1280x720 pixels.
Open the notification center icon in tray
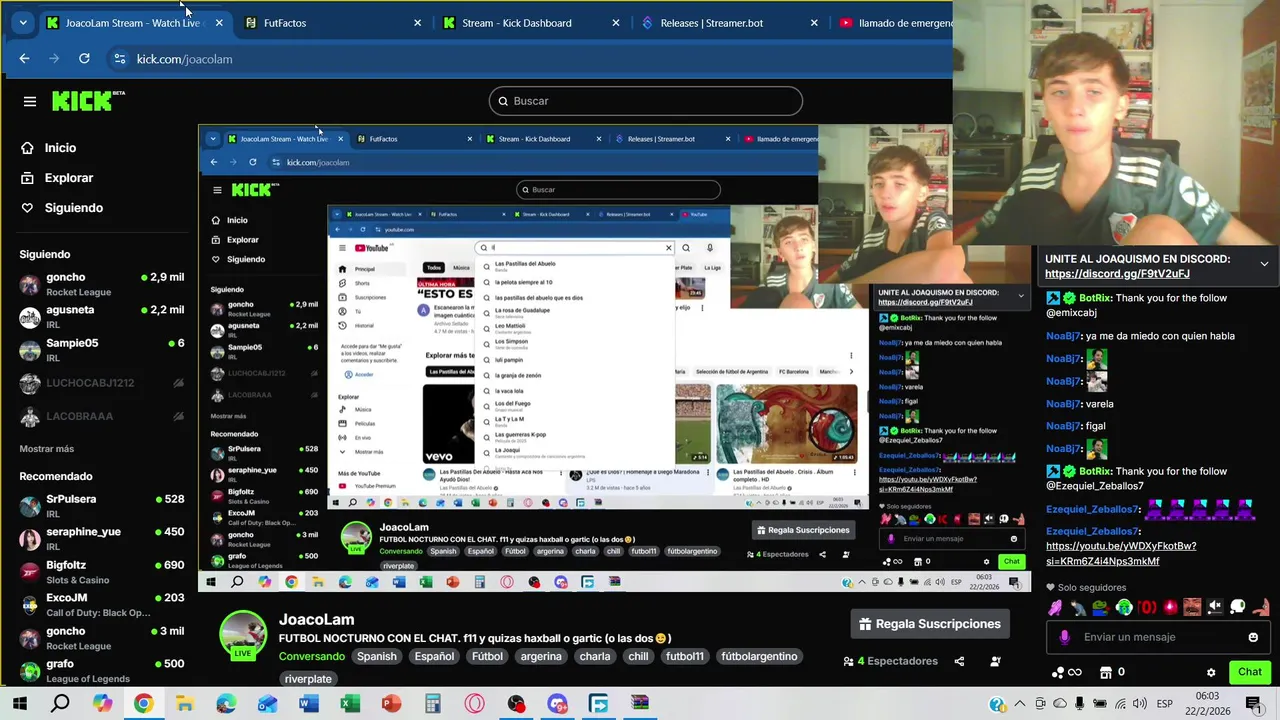tap(1253, 704)
